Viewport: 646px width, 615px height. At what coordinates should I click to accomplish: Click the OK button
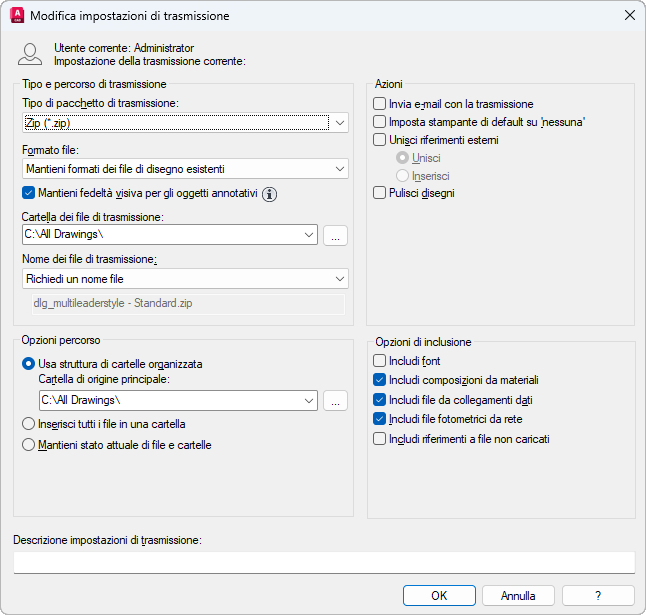click(439, 595)
